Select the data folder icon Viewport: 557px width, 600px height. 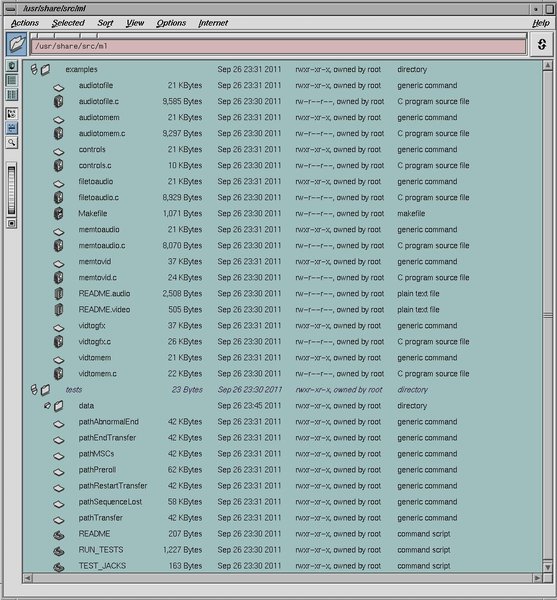point(59,406)
